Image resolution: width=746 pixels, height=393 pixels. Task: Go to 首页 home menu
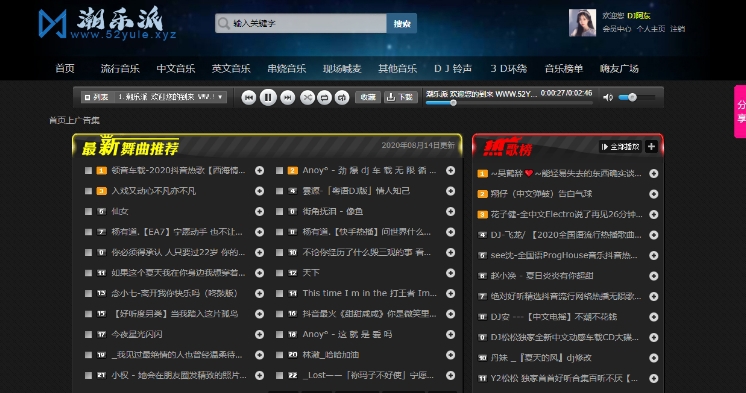(x=65, y=69)
